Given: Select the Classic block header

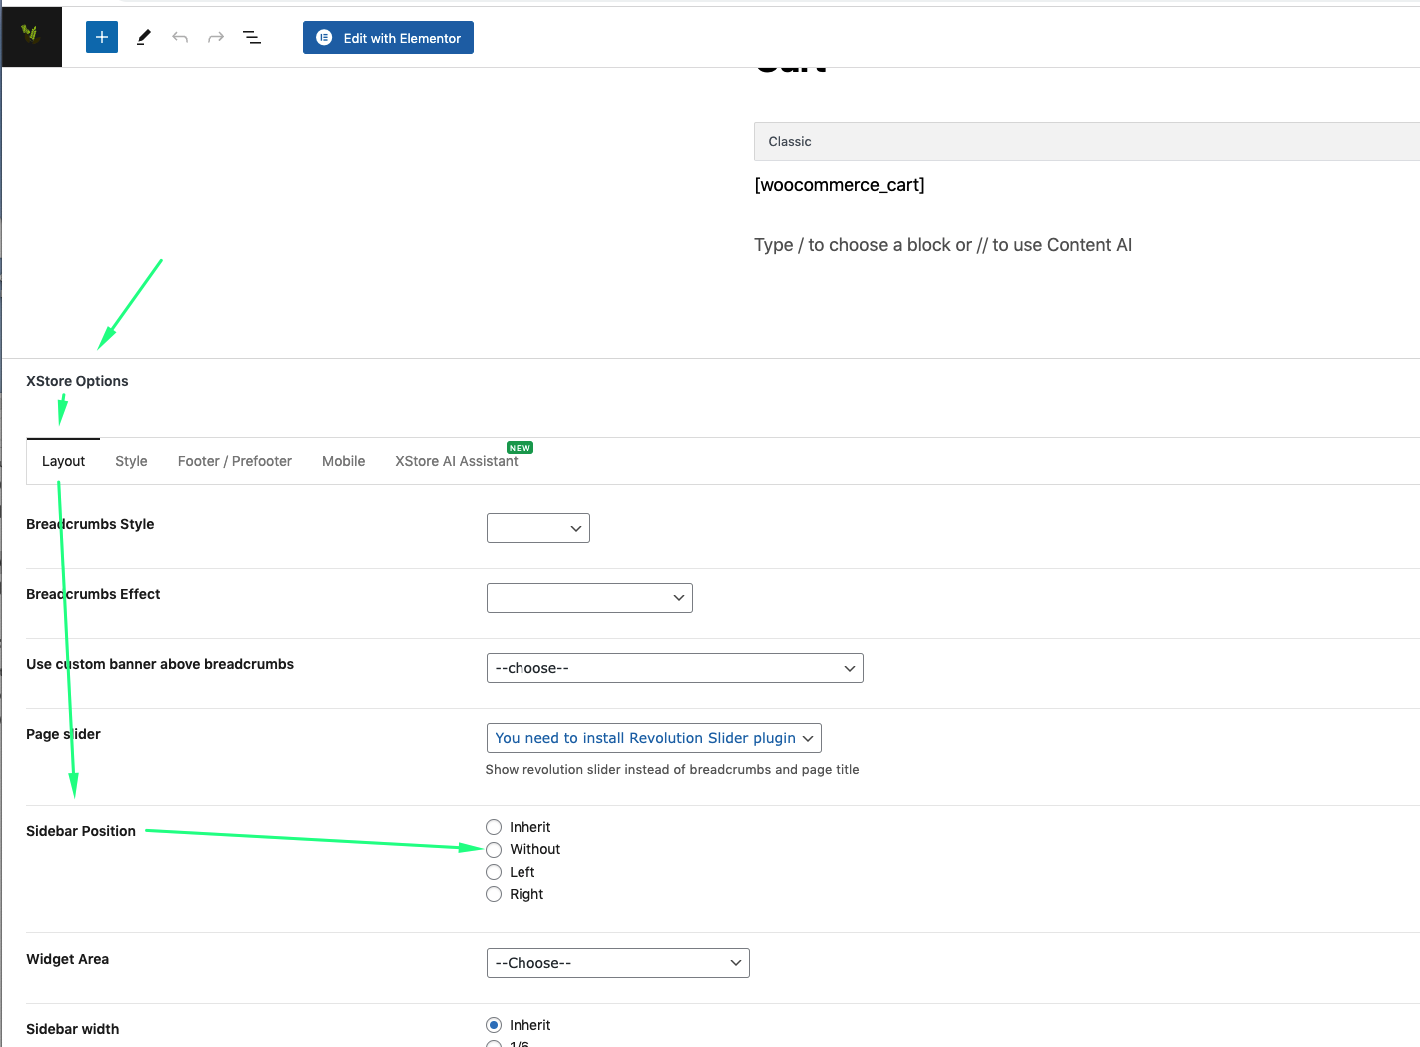Looking at the screenshot, I should click(x=1087, y=141).
